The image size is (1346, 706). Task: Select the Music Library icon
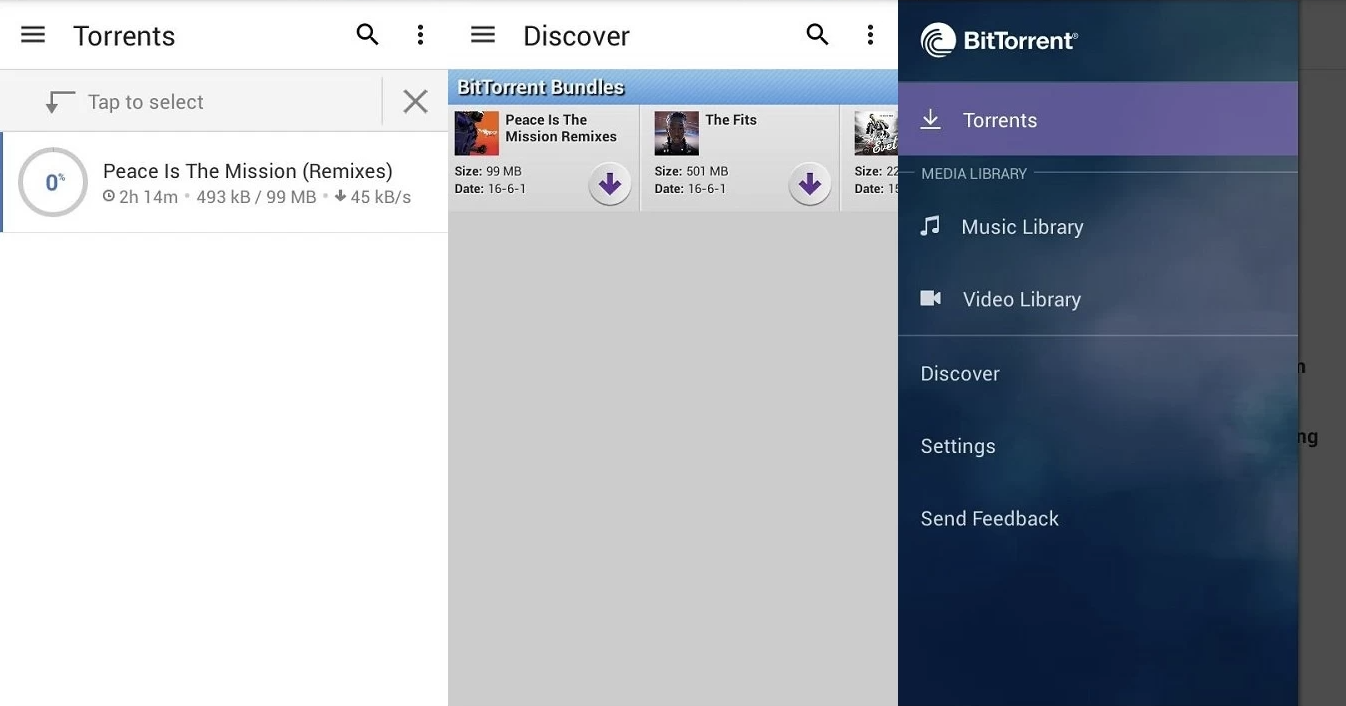(x=931, y=226)
